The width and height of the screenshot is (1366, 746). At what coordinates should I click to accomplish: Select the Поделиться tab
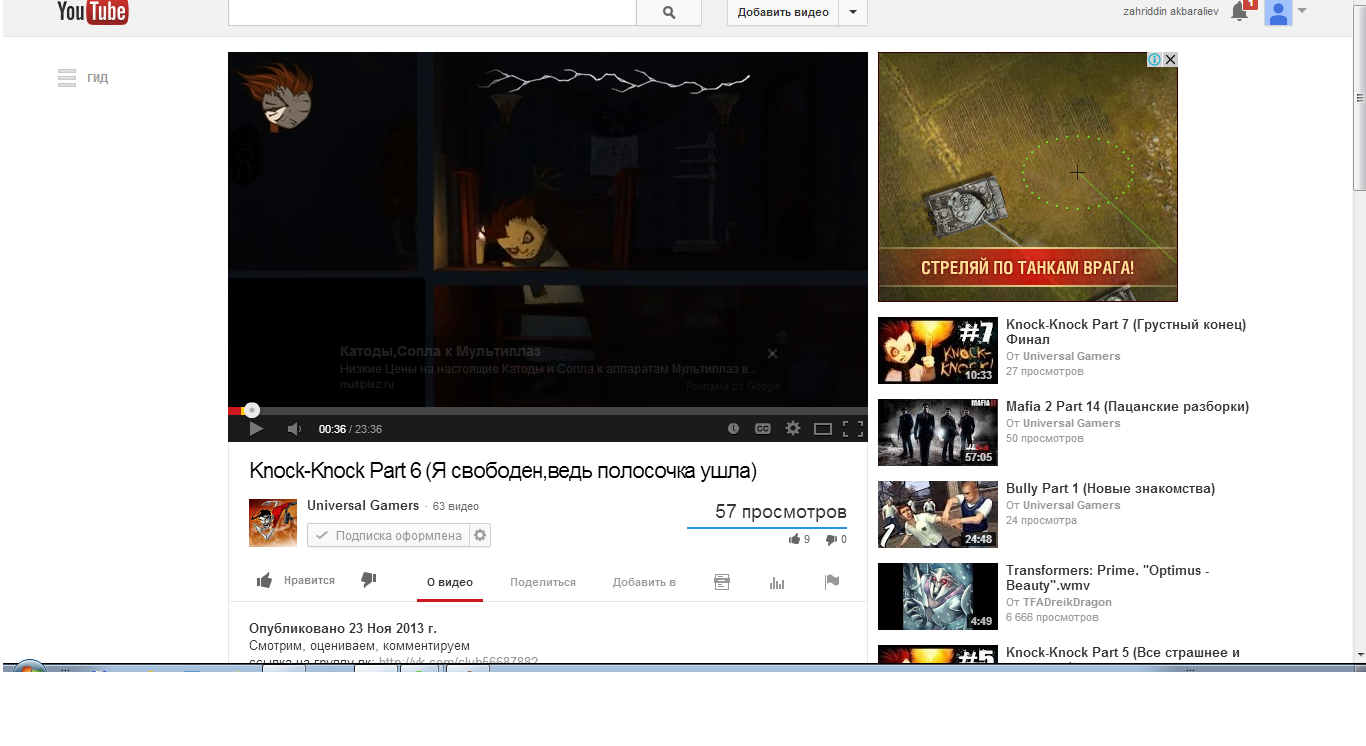[543, 582]
